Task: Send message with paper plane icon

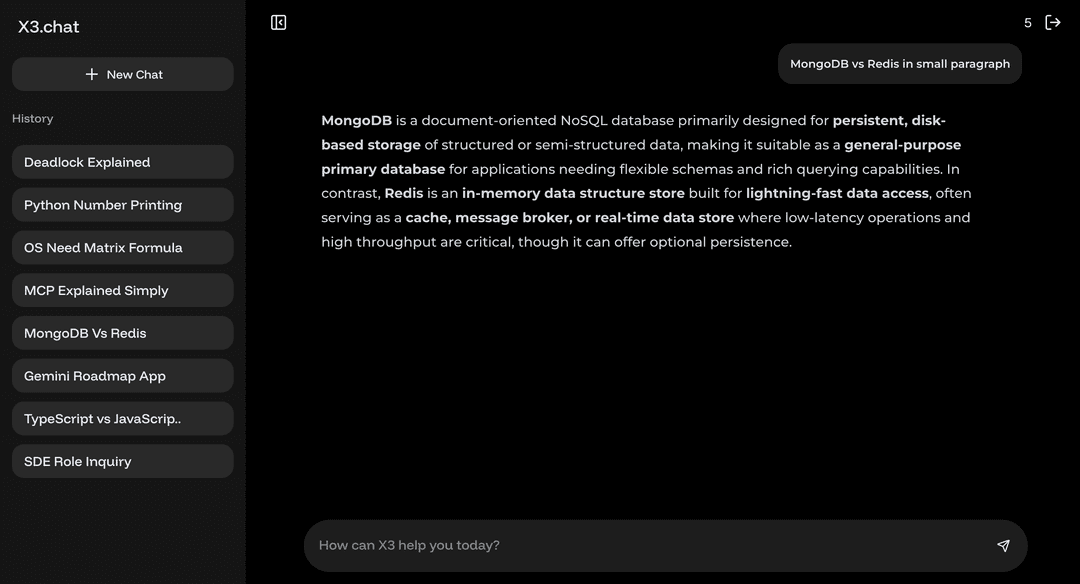Action: pos(1003,545)
